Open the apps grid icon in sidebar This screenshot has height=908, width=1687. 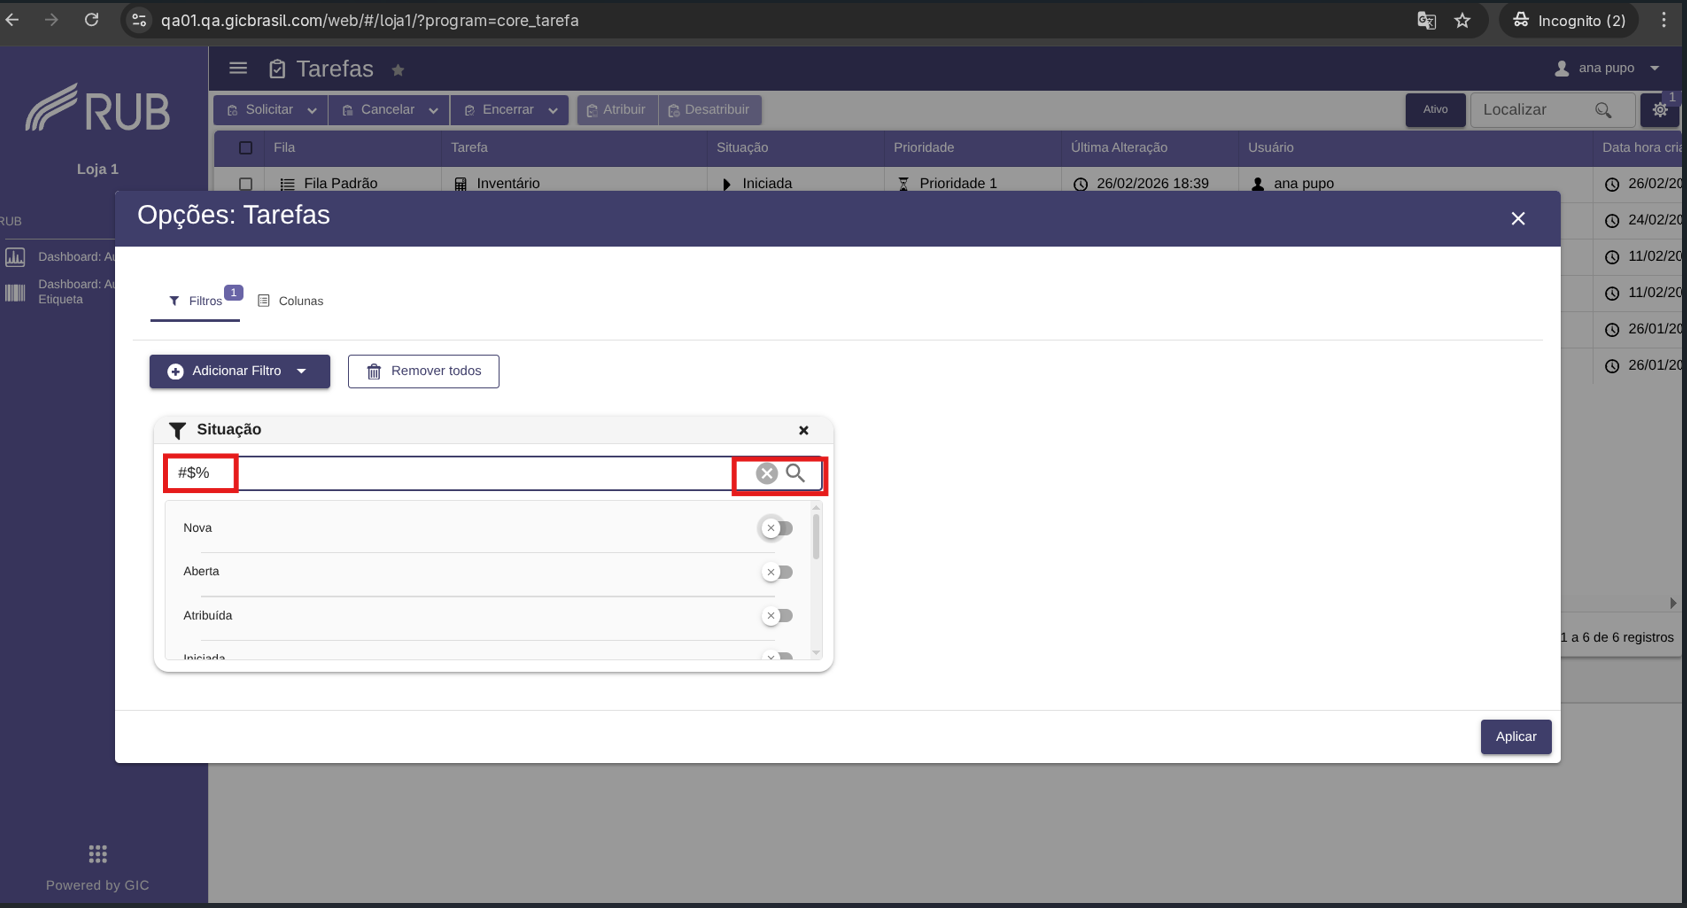[x=97, y=854]
